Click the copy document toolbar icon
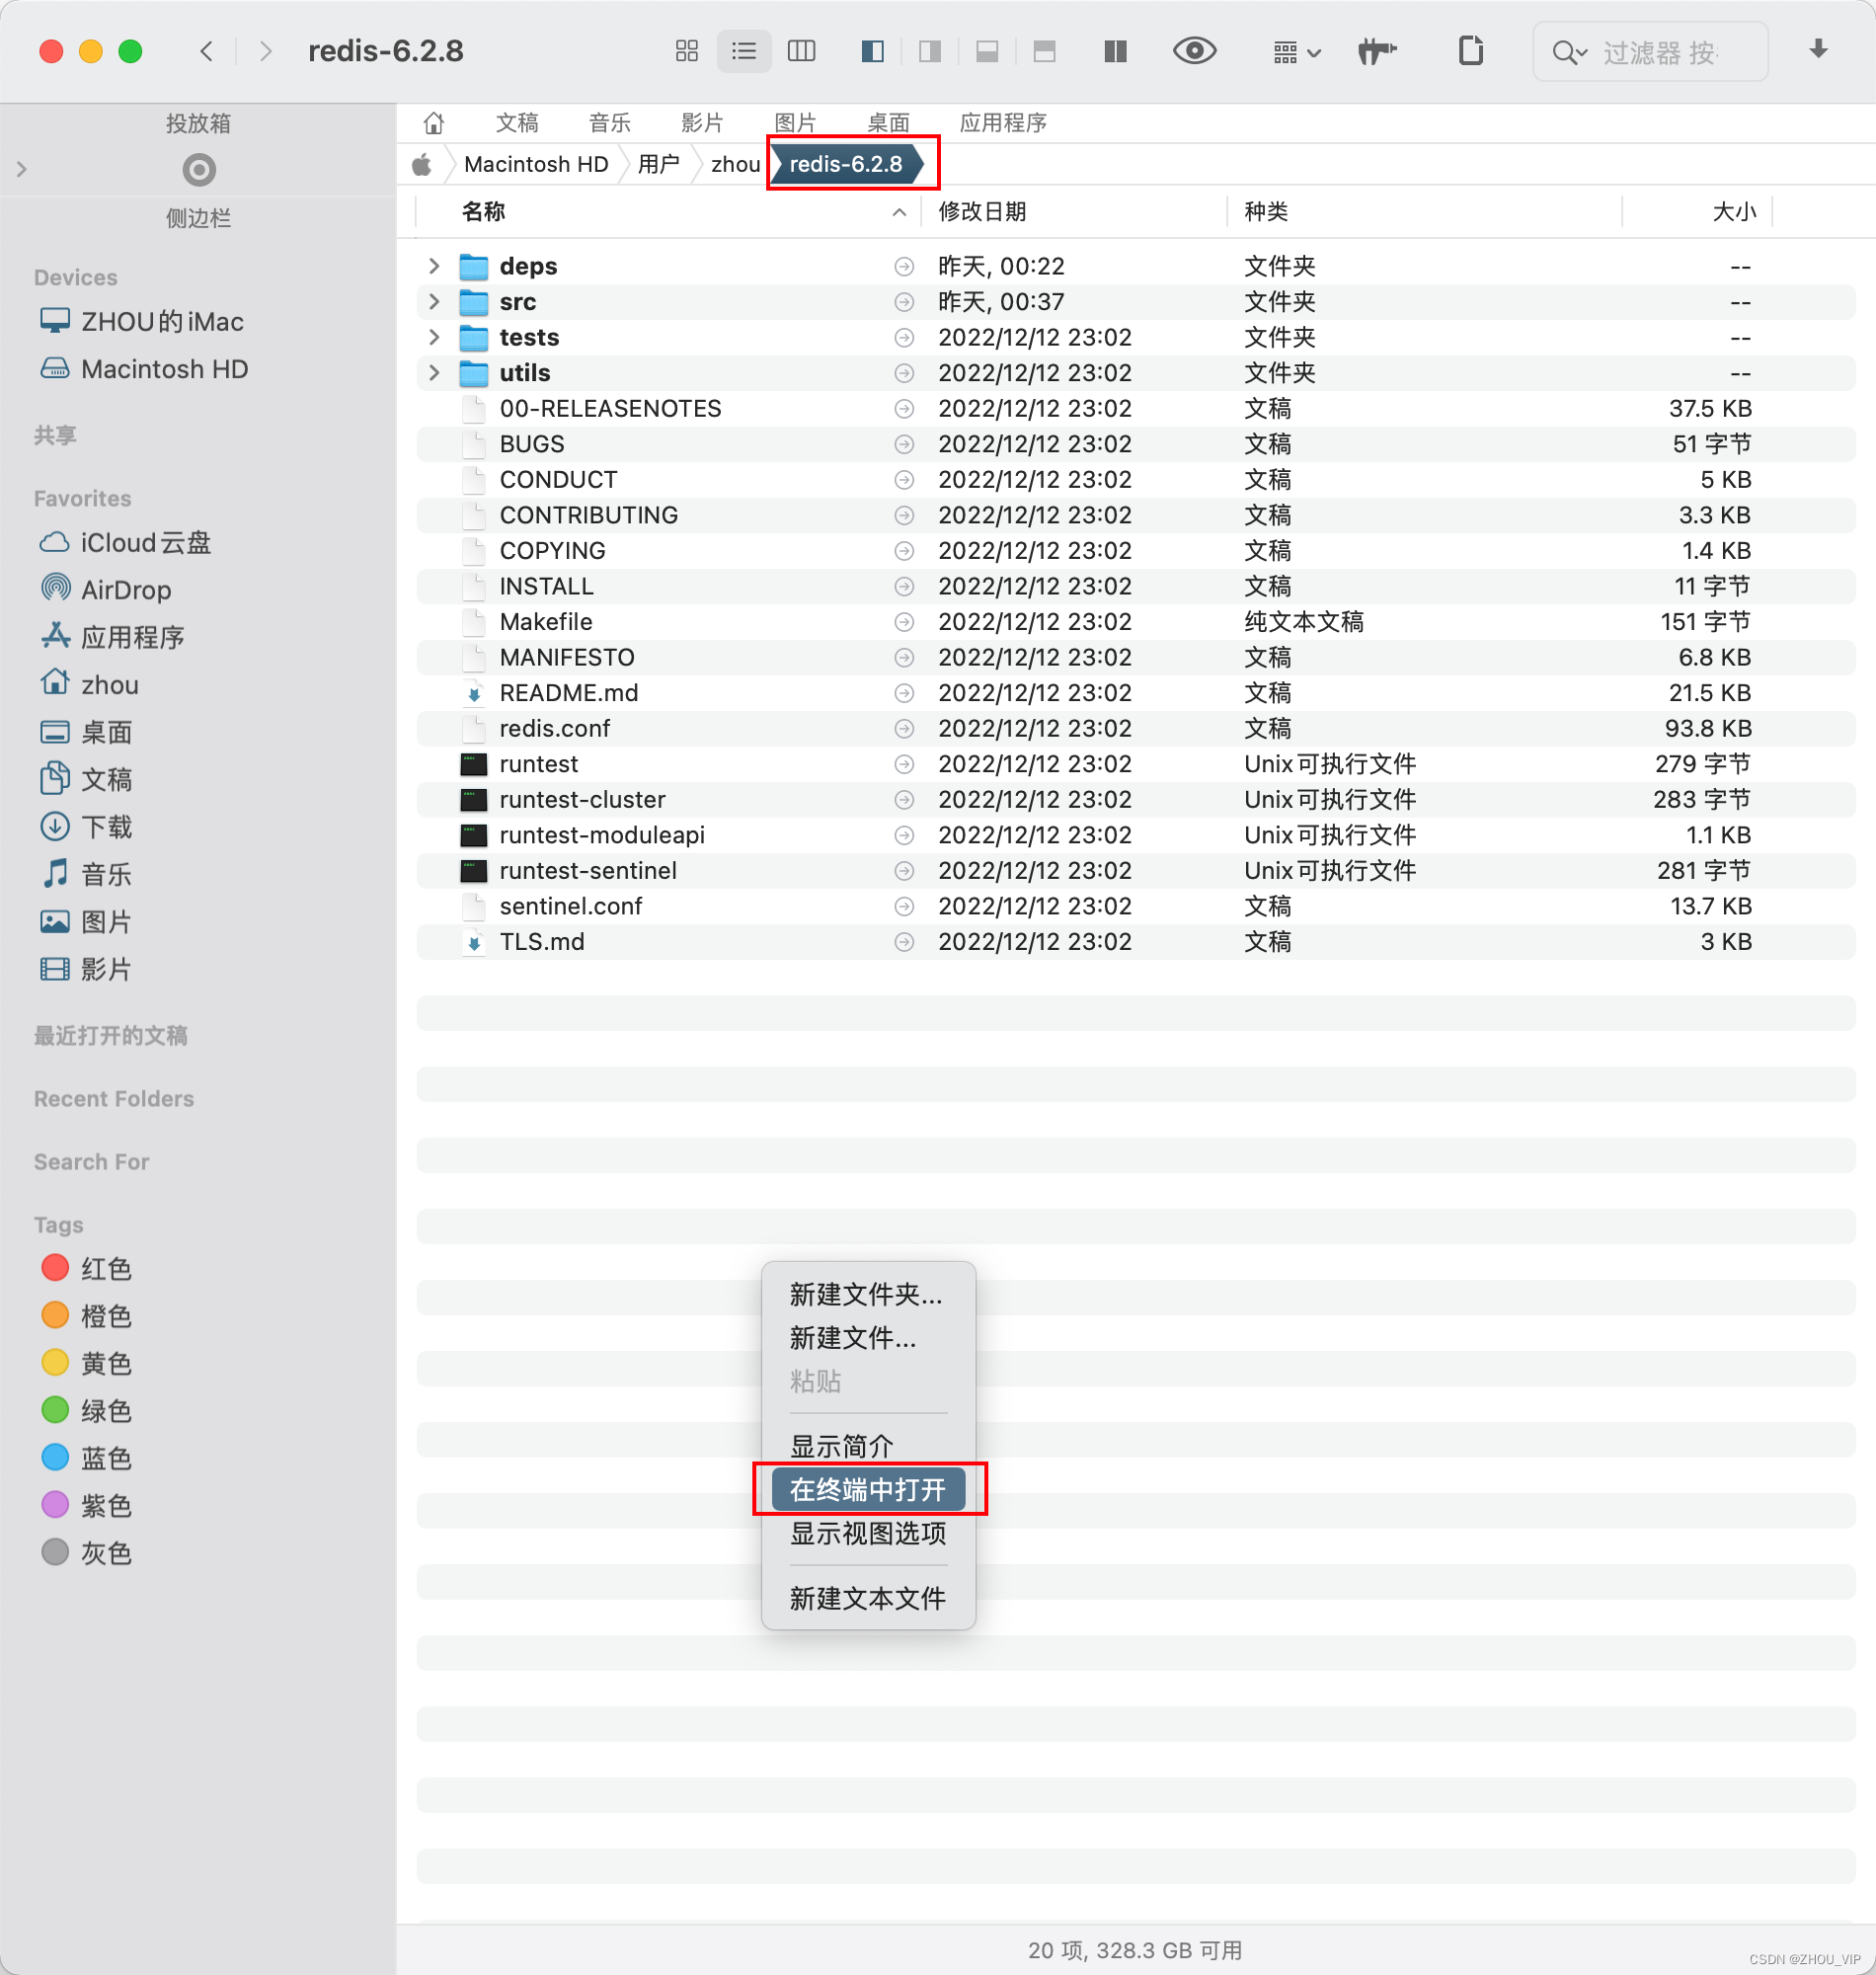This screenshot has width=1876, height=1975. tap(1470, 50)
